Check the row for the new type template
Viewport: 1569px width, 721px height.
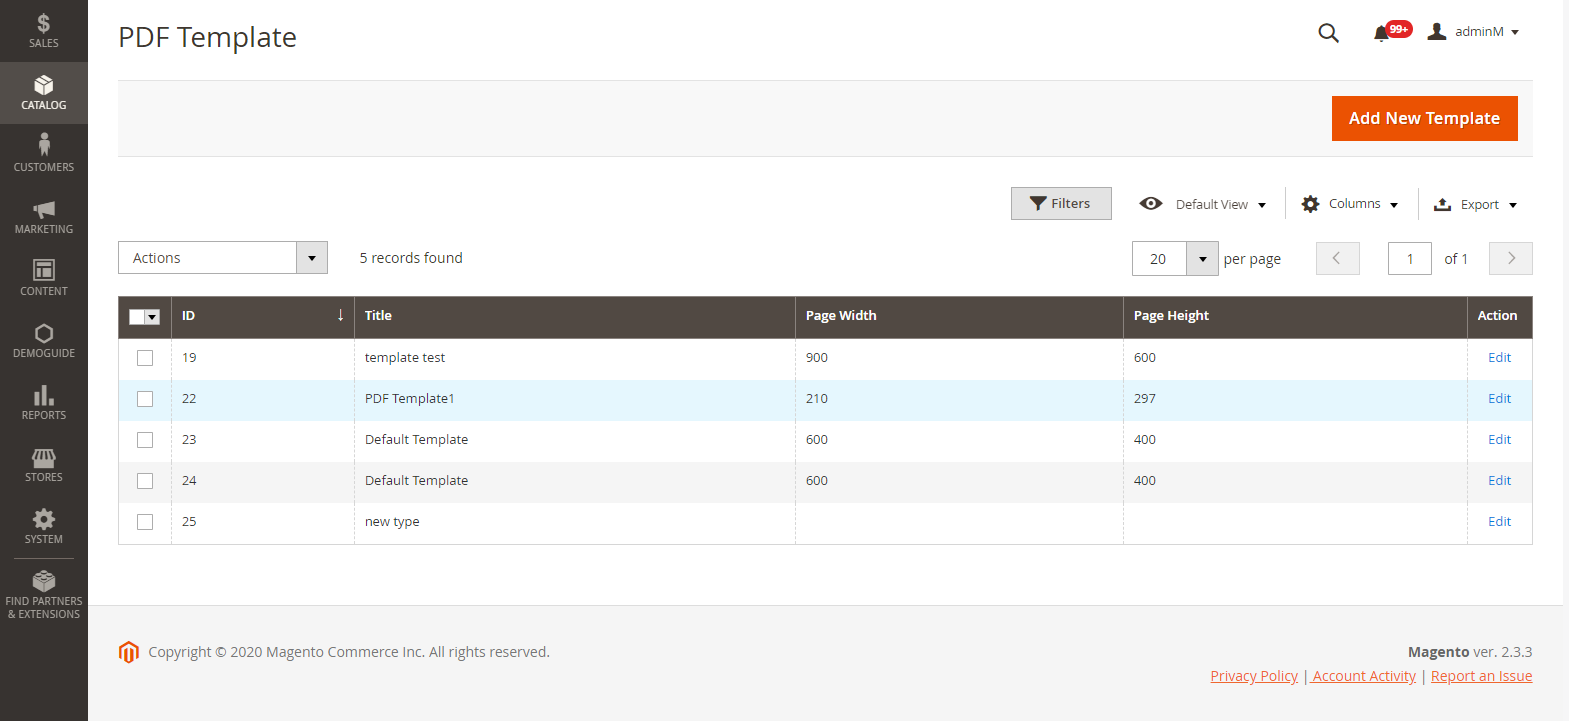[145, 522]
